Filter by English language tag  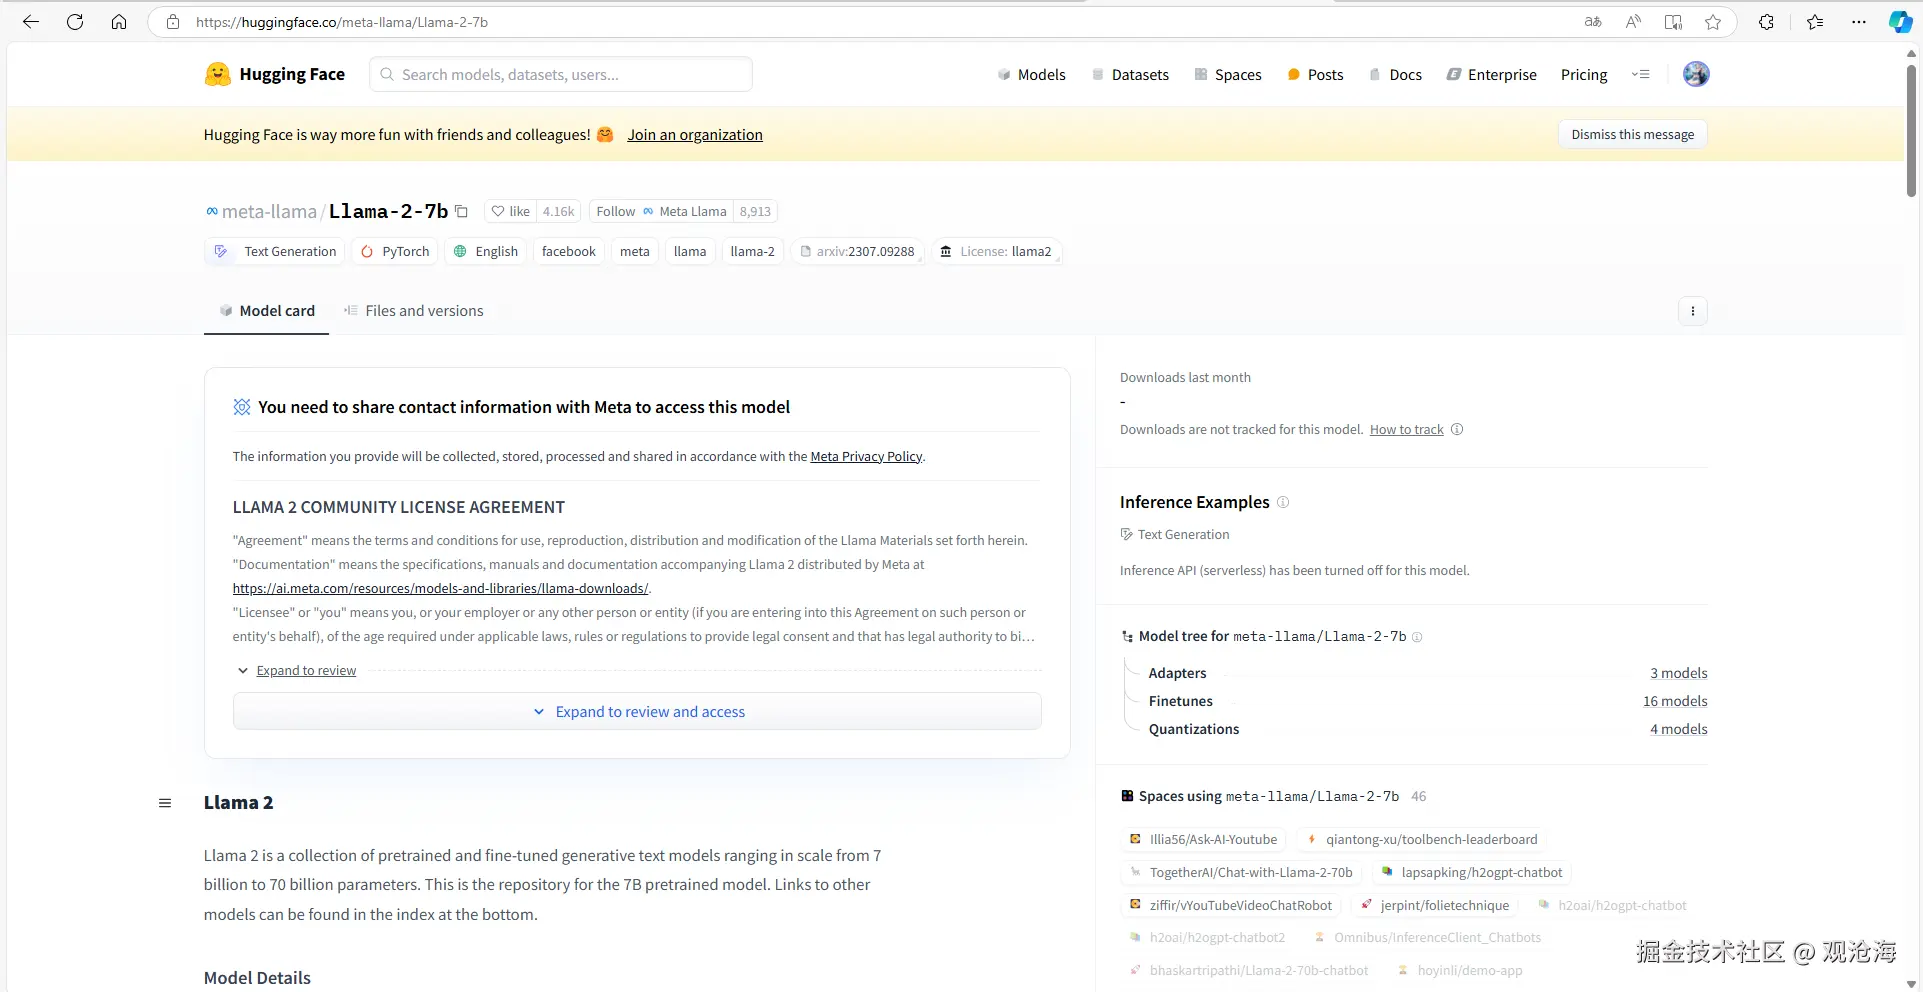486,251
